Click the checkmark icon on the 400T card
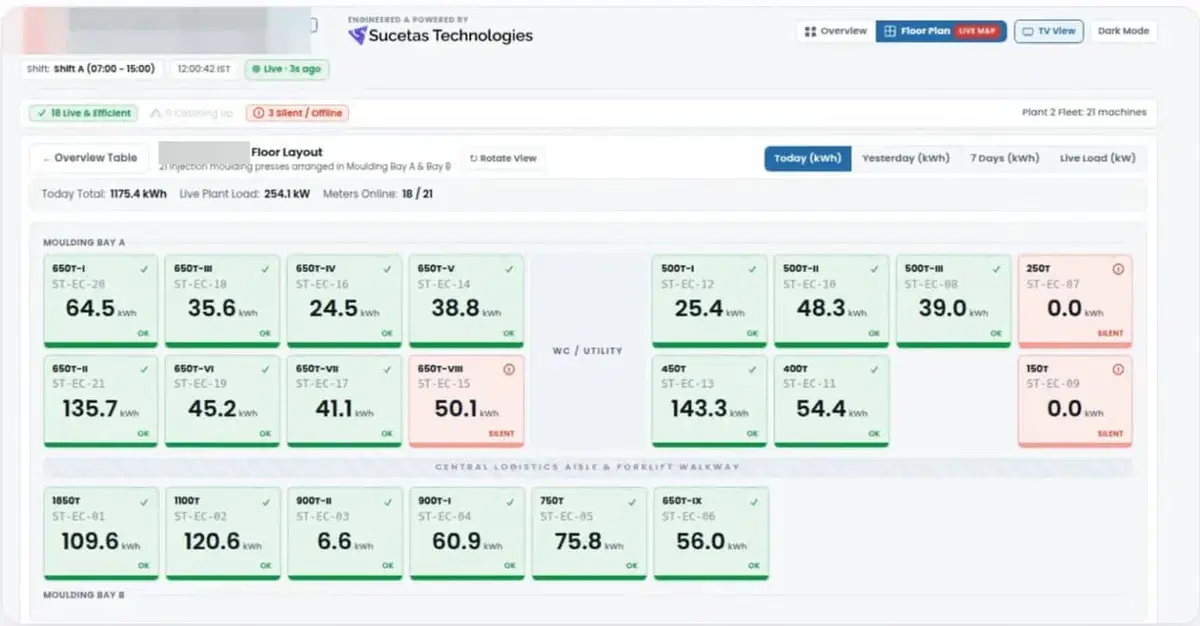This screenshot has height=626, width=1200. tap(875, 369)
